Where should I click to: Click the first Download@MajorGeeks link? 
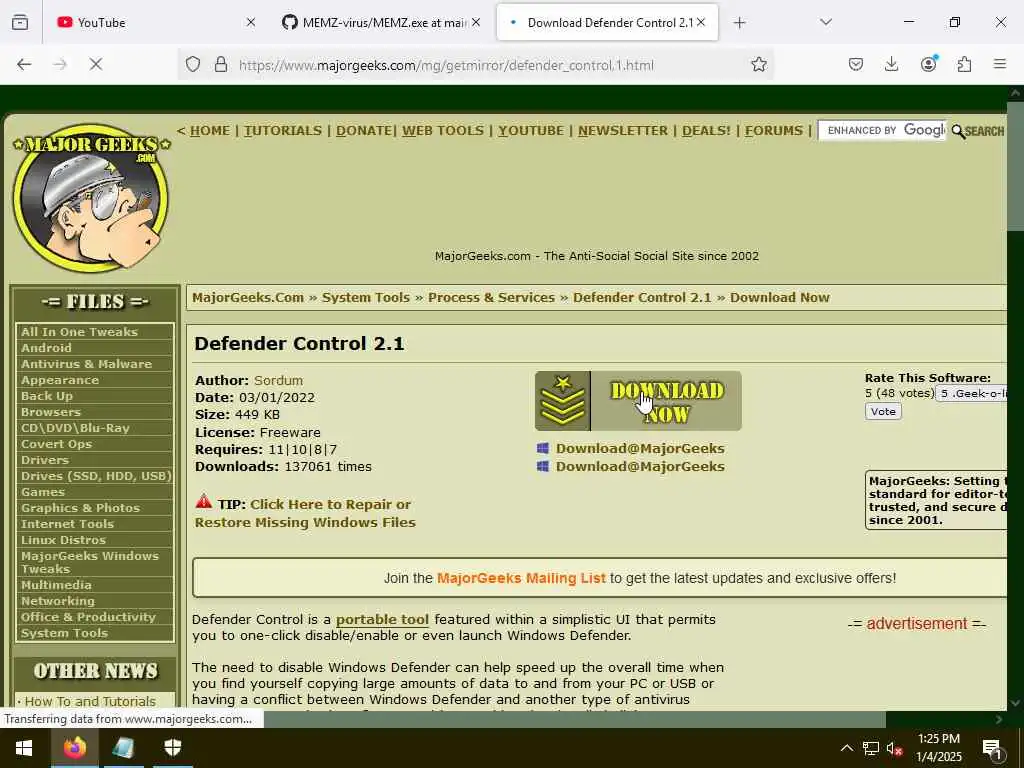640,449
